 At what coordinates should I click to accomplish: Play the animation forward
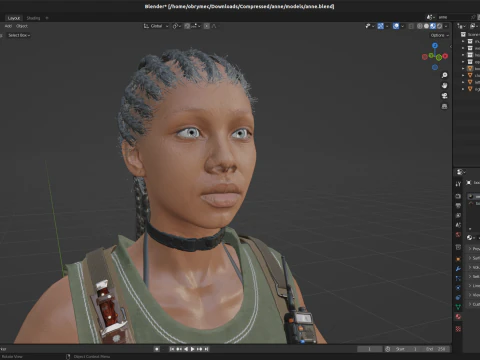(x=192, y=349)
